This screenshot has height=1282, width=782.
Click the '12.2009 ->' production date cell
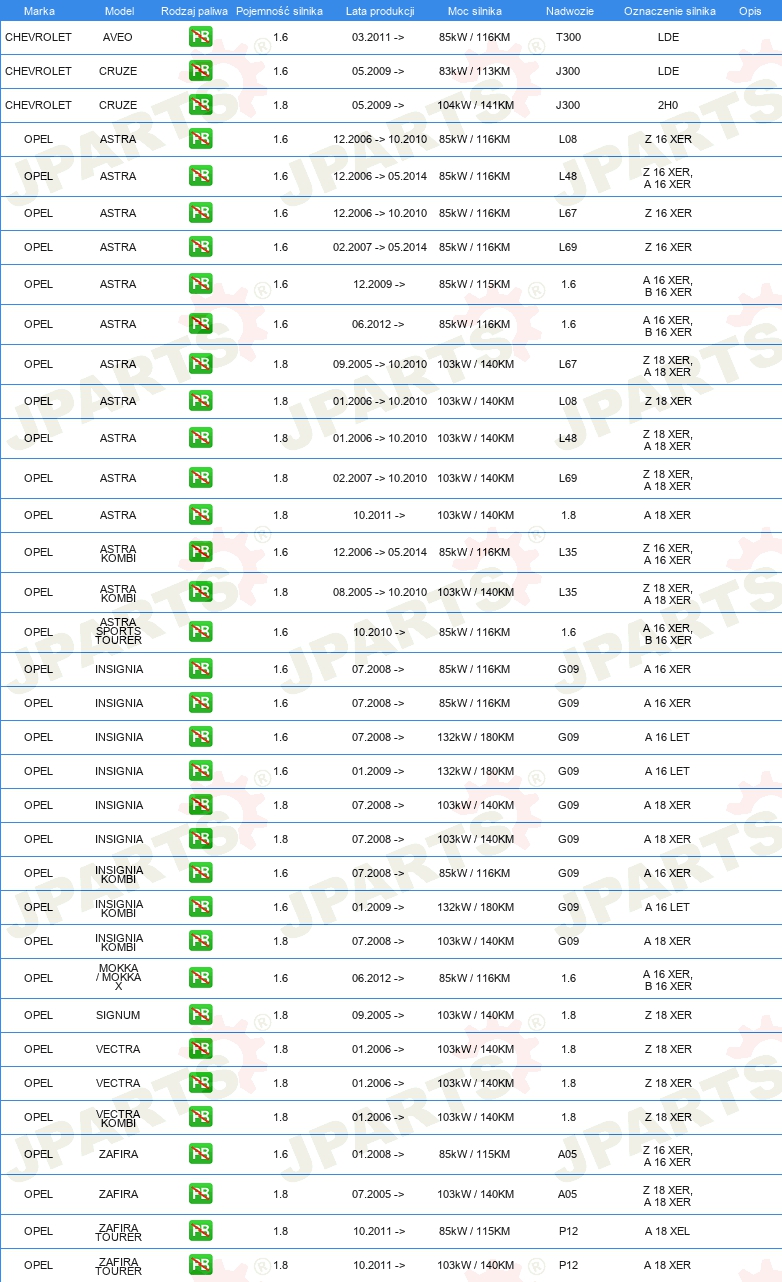(x=379, y=284)
